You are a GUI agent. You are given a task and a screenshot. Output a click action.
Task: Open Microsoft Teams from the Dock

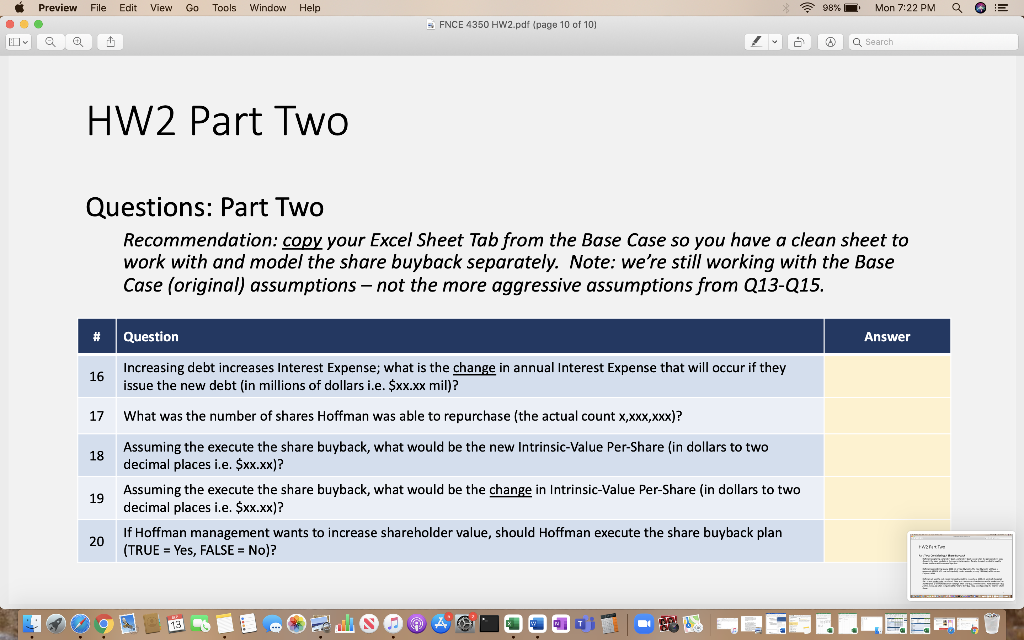584,624
